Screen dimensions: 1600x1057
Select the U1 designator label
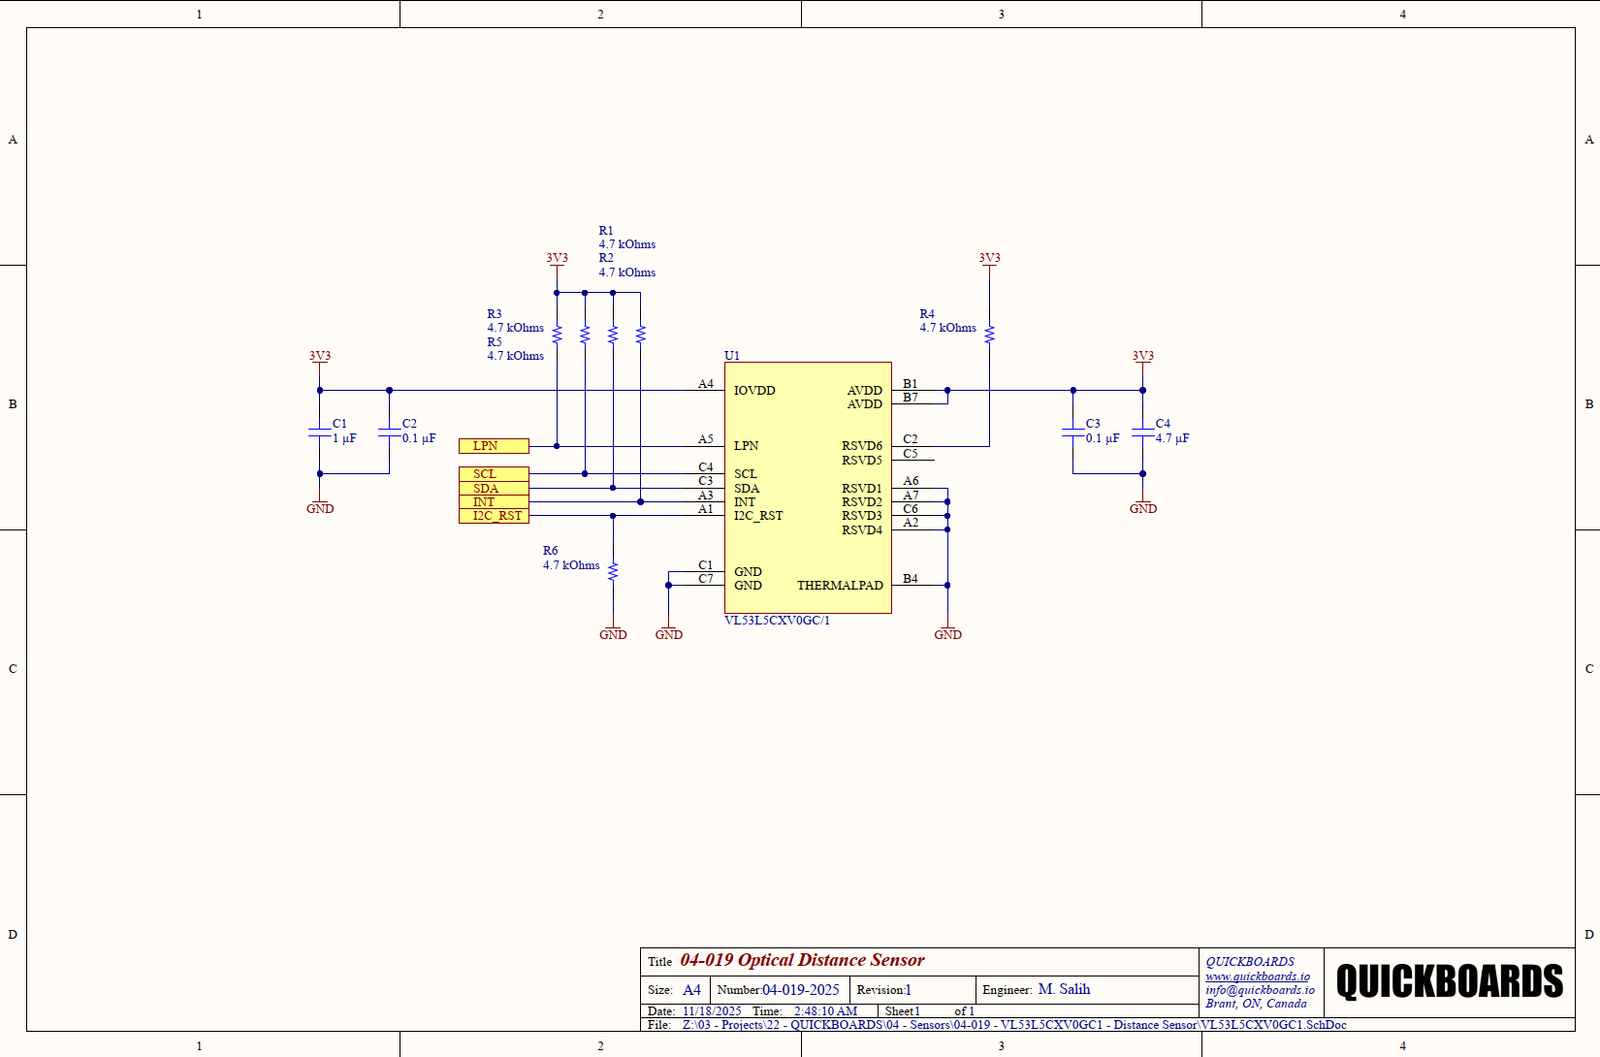pos(732,355)
